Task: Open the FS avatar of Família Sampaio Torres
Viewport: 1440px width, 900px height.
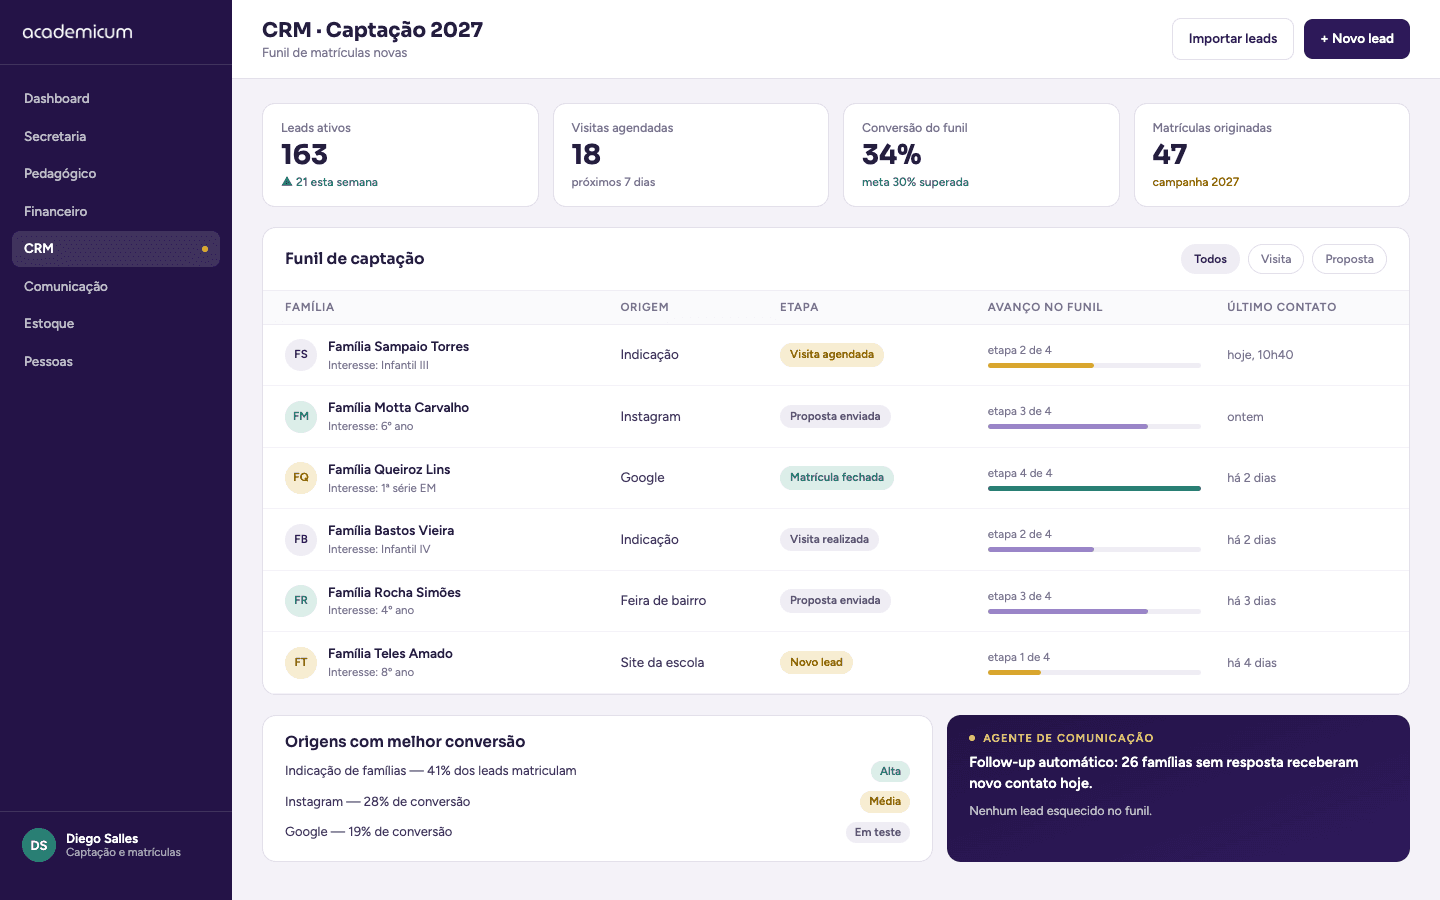Action: pos(301,355)
